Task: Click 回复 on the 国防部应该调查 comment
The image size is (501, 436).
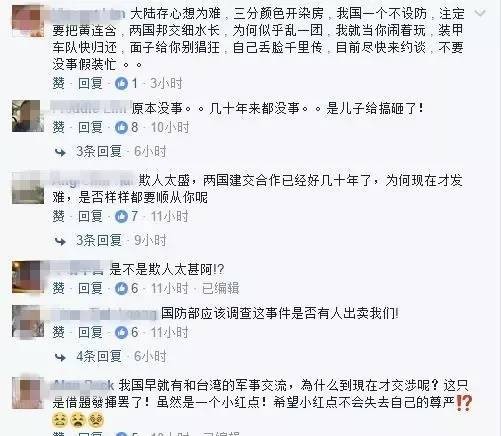Action: pos(90,332)
